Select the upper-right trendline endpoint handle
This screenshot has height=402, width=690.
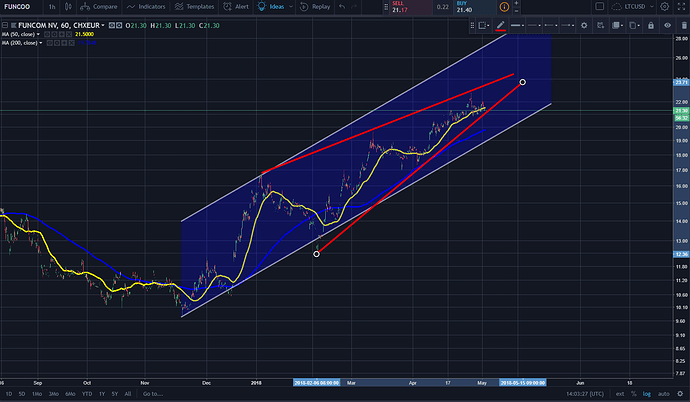coord(522,82)
